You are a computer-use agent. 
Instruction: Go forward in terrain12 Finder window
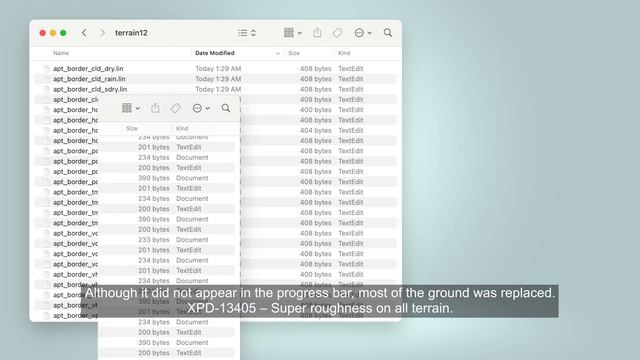(x=102, y=33)
